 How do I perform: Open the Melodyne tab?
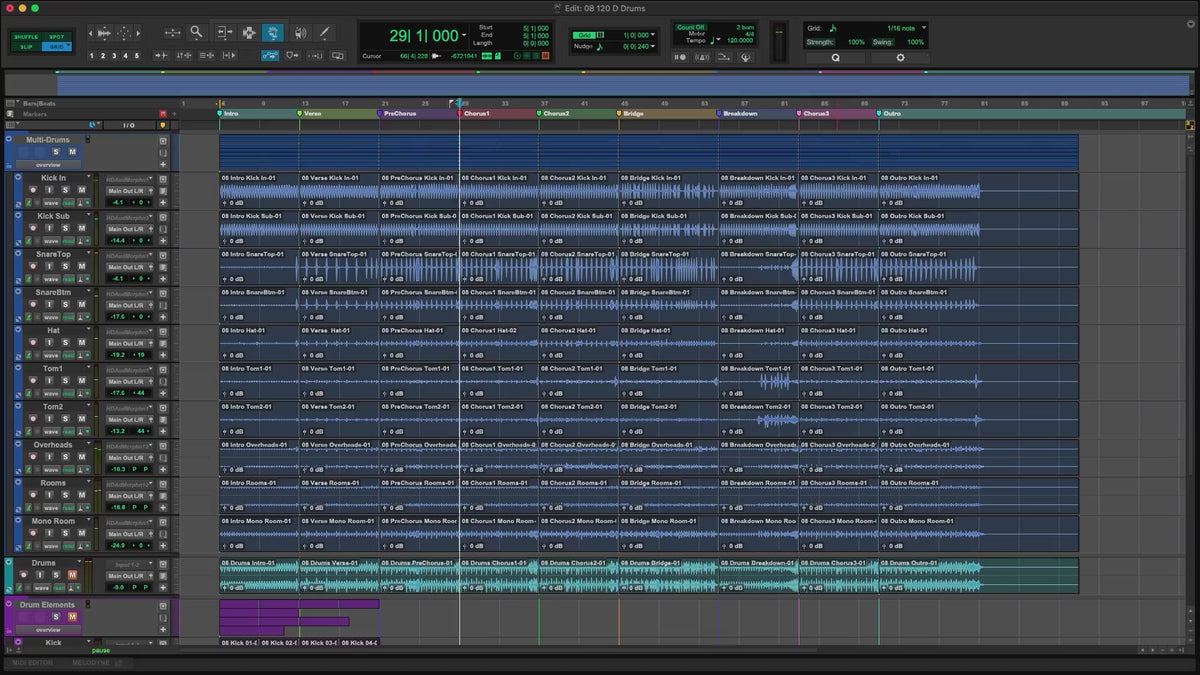(x=92, y=663)
